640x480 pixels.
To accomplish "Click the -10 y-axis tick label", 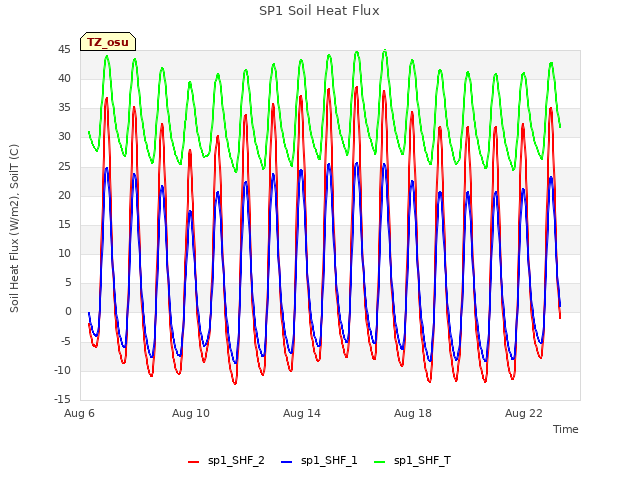I will [x=62, y=370].
